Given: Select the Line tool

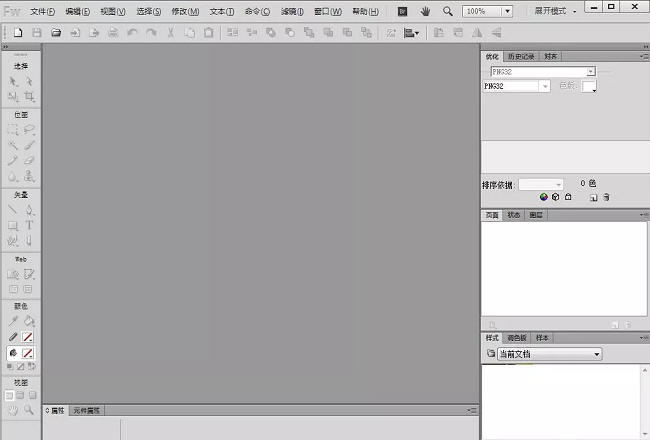Looking at the screenshot, I should [x=13, y=210].
